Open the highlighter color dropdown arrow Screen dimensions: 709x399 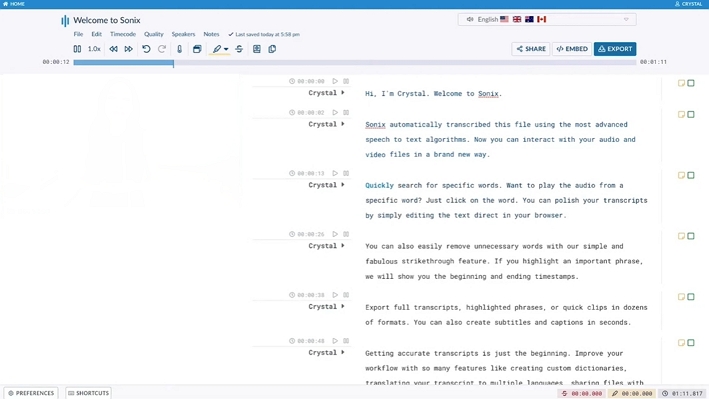[x=226, y=49]
